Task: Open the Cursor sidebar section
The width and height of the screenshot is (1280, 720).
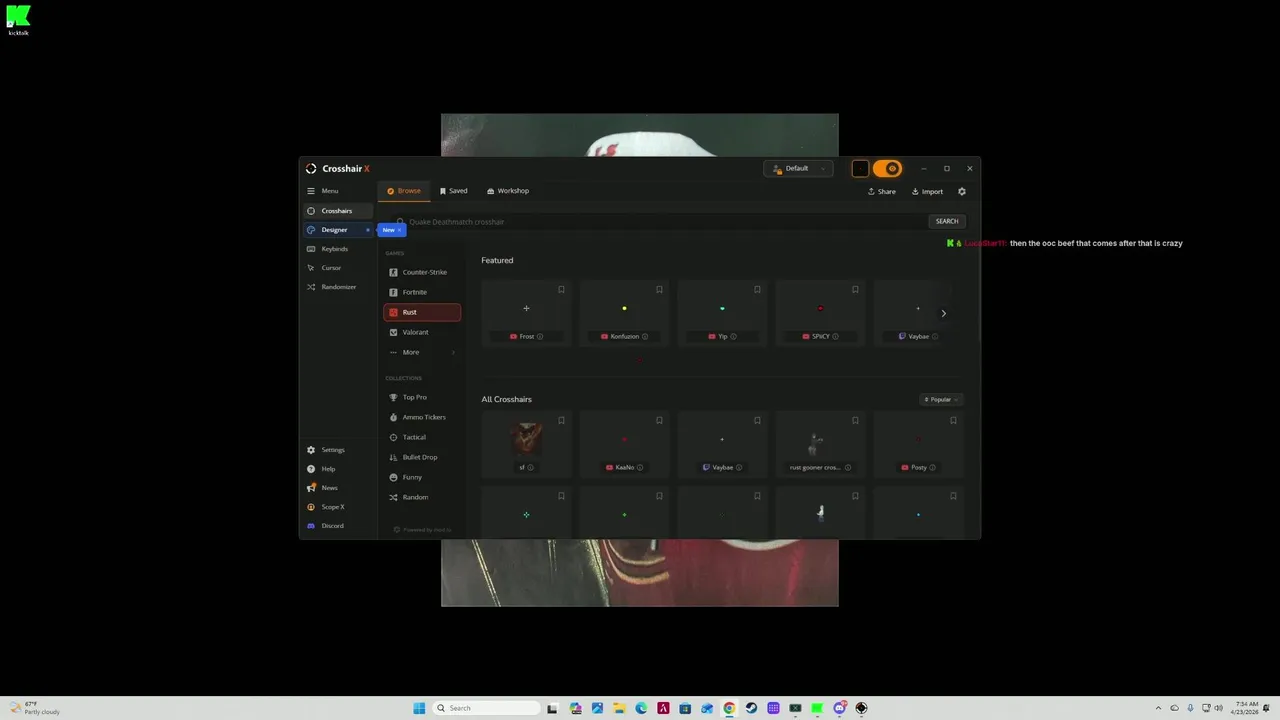Action: coord(338,268)
